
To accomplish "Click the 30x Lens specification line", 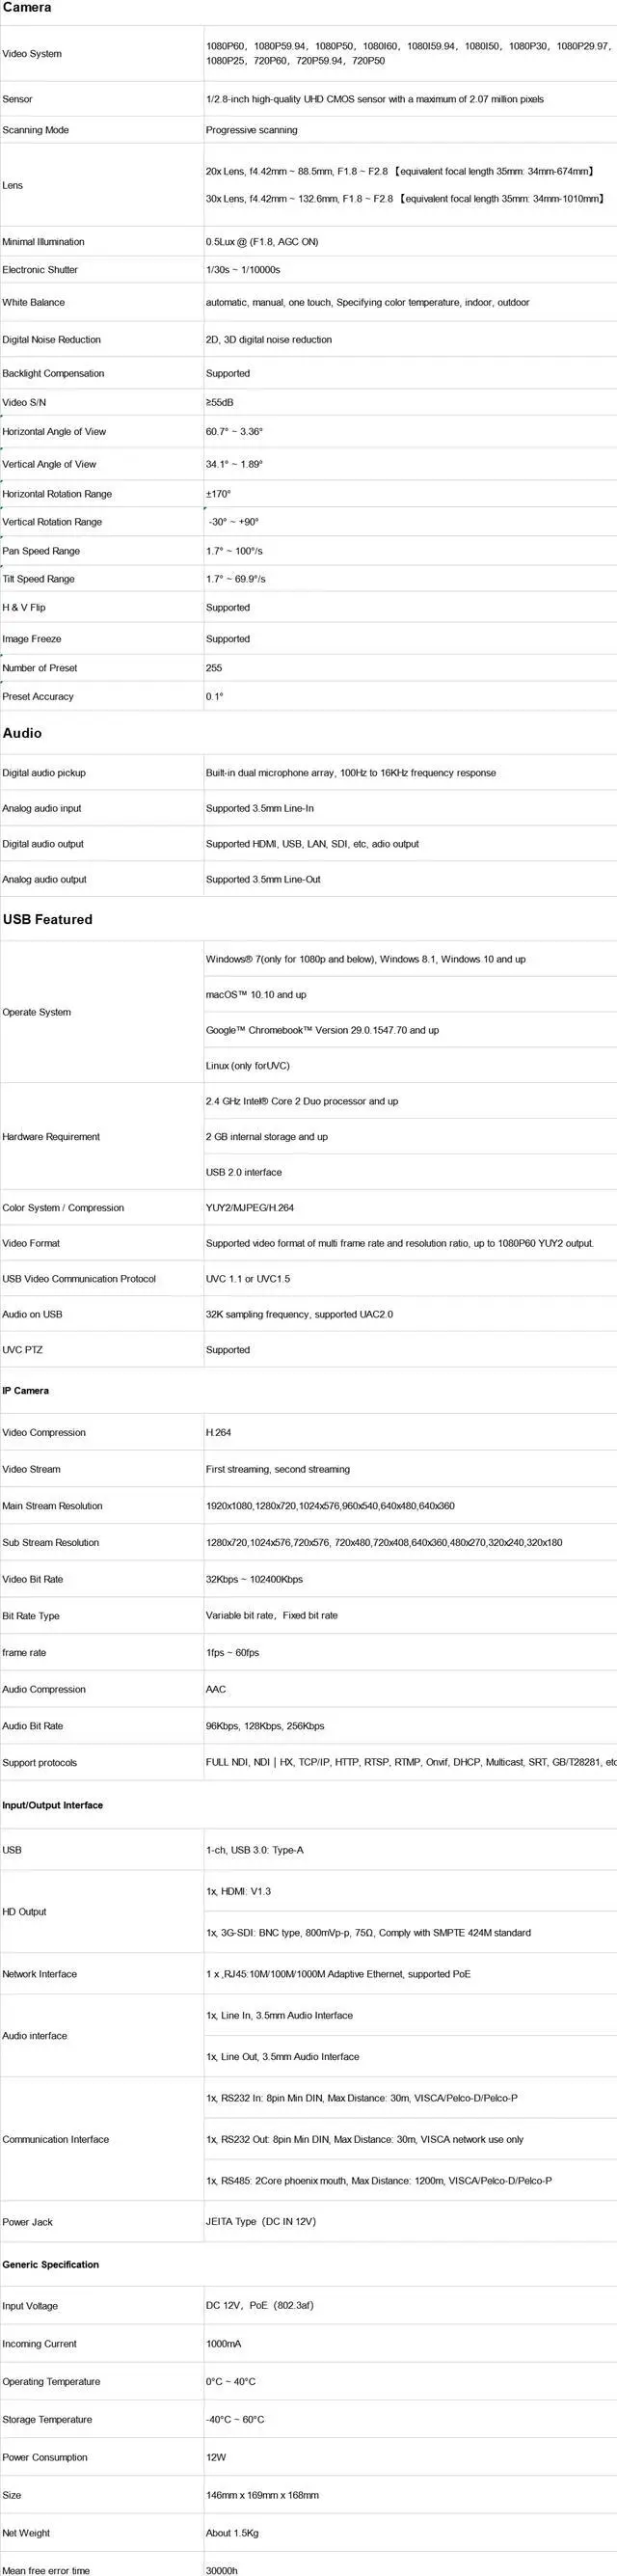I will coord(404,199).
